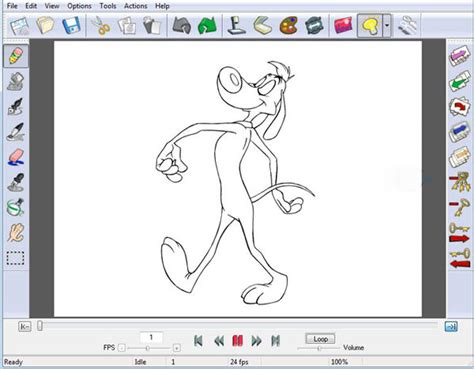474x369 pixels.
Task: Open the Actions menu
Action: tap(135, 6)
